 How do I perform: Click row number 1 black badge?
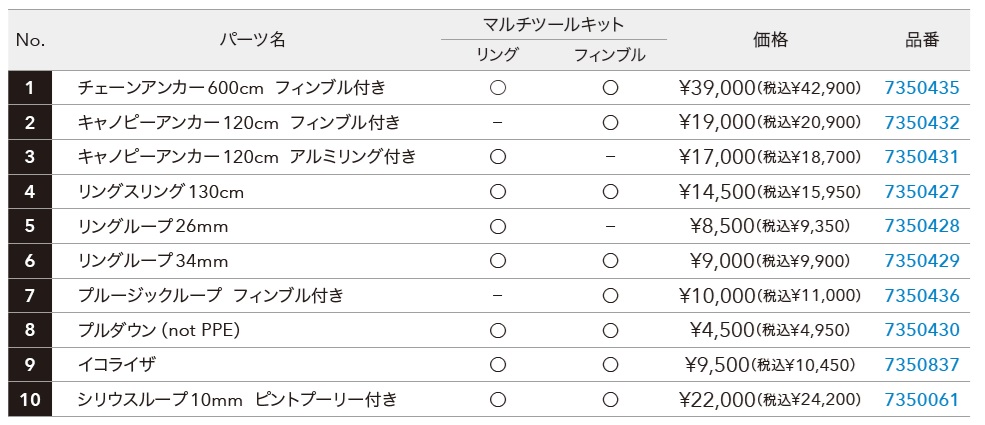[x=30, y=88]
